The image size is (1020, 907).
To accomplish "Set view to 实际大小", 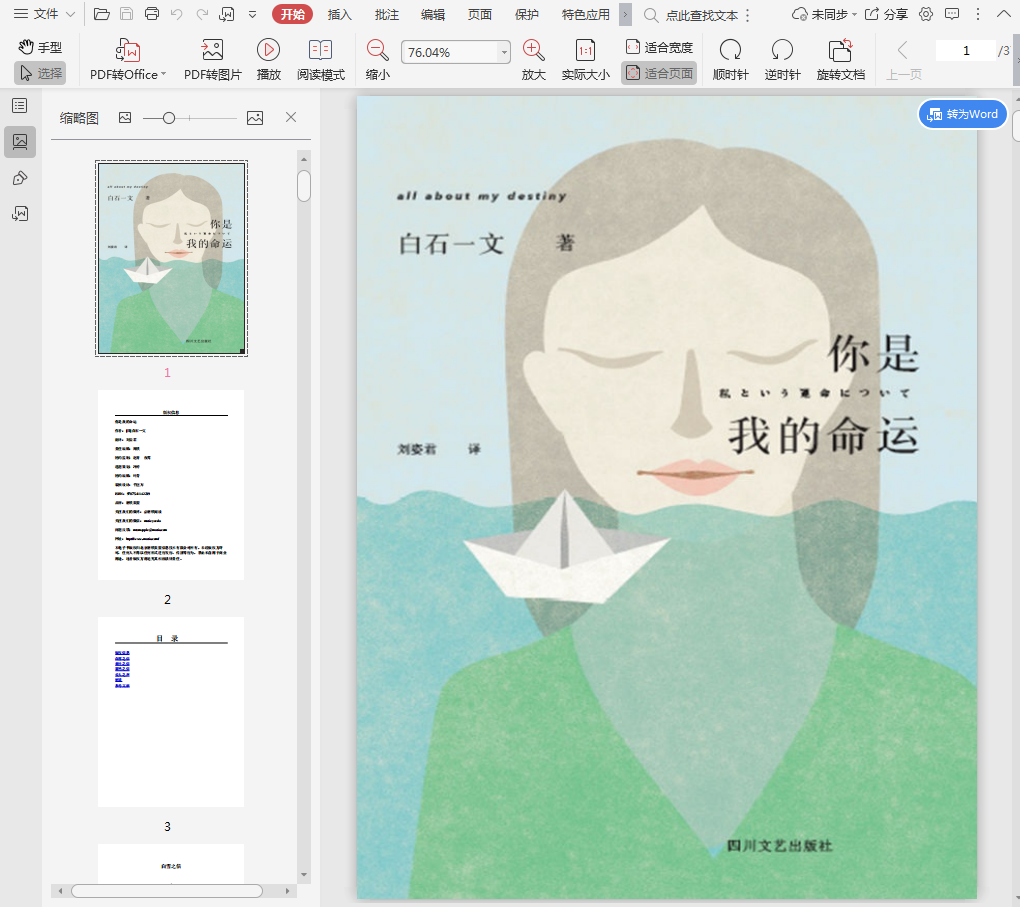I will [x=585, y=59].
